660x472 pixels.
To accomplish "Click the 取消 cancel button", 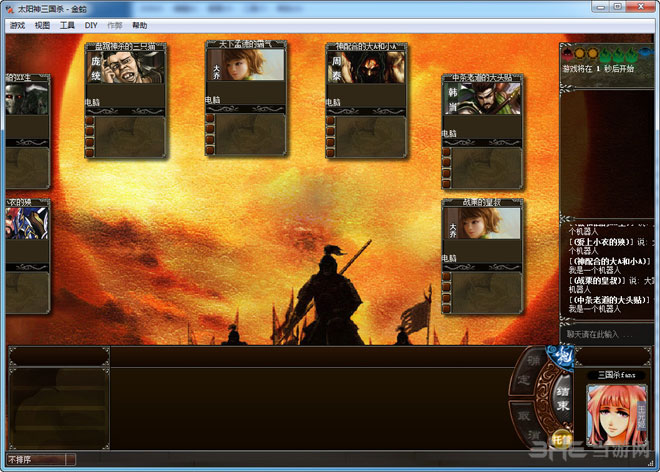I will point(527,423).
